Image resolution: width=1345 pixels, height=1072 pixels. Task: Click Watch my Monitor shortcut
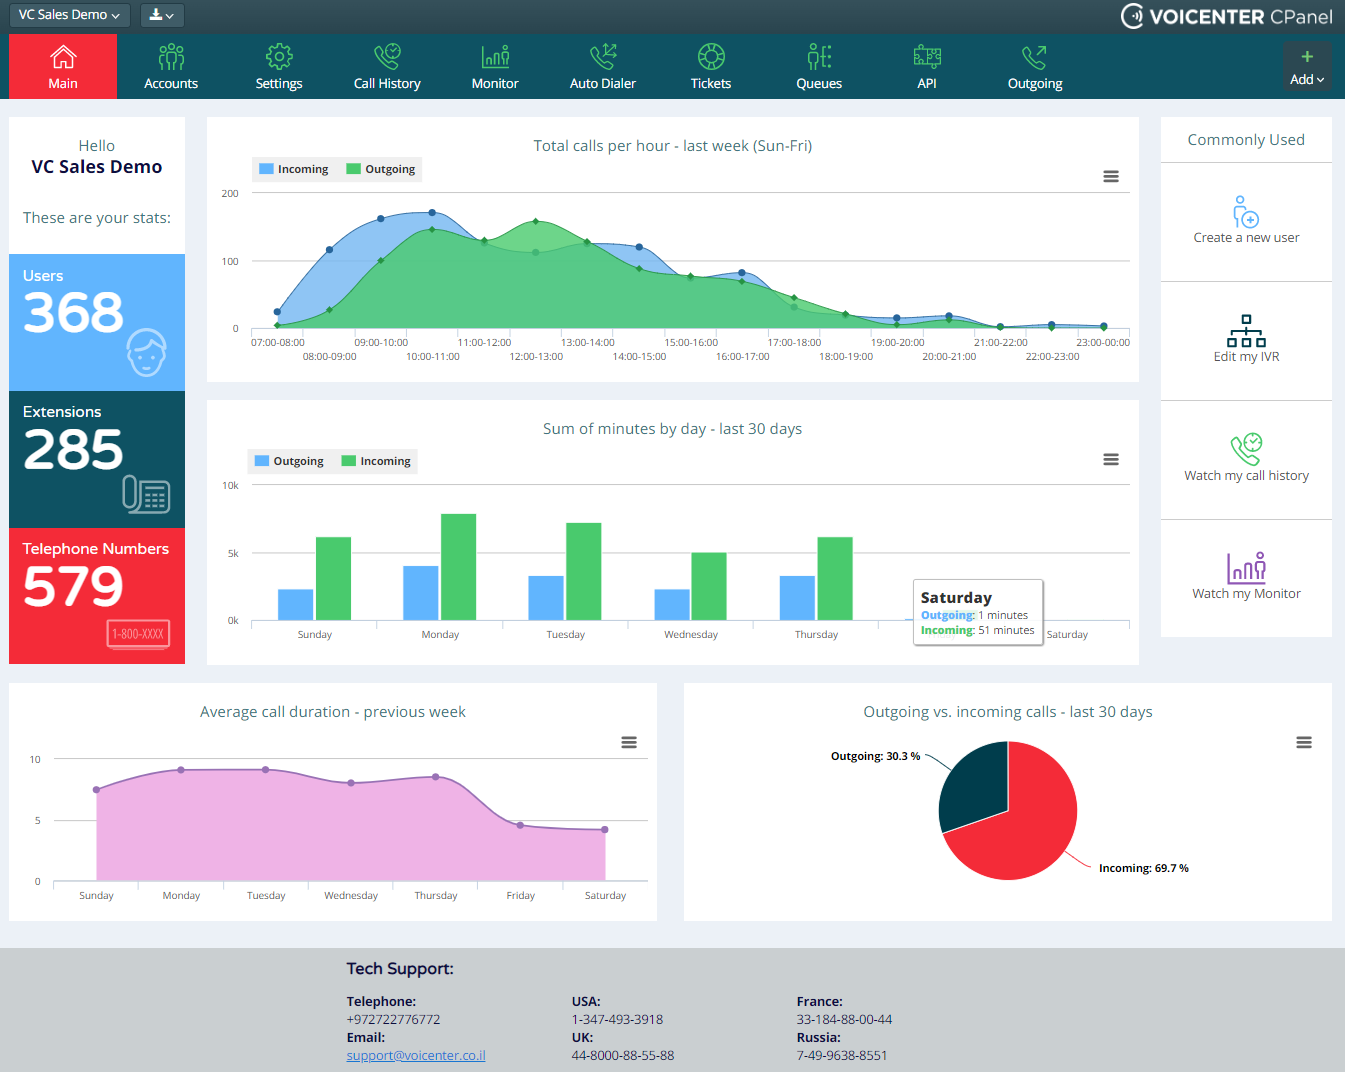(1246, 578)
